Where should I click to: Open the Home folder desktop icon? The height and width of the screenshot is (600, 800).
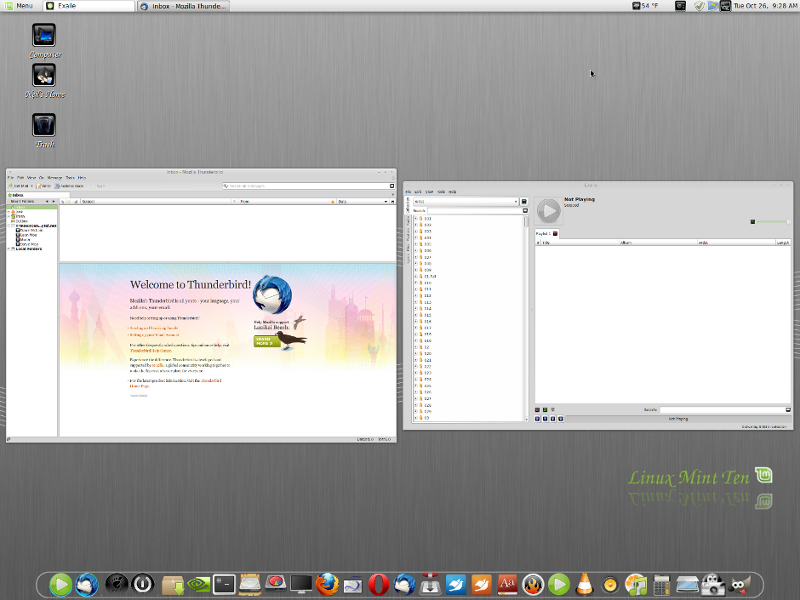click(44, 76)
